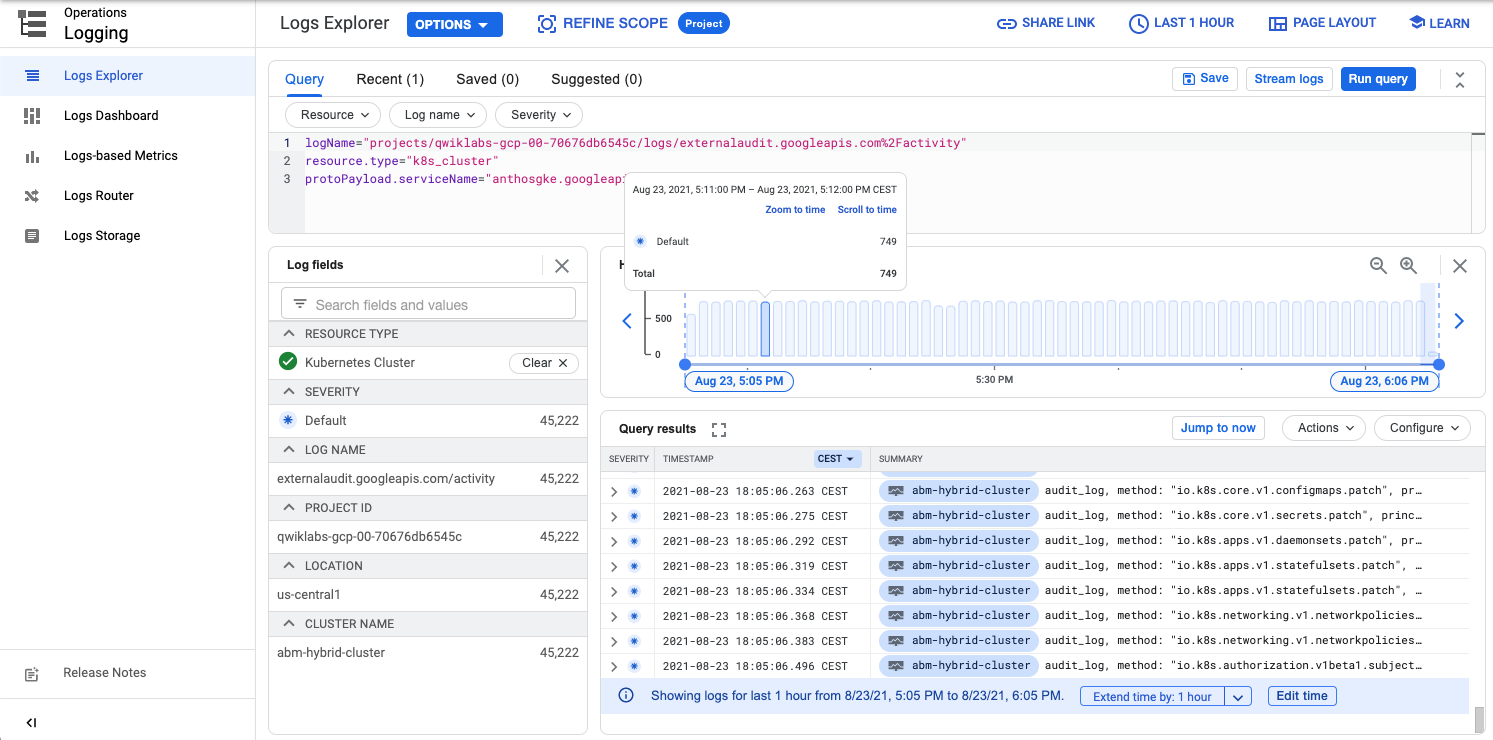This screenshot has height=740, width=1493.
Task: Select the abm-hybrid-cluster field value
Action: point(331,653)
